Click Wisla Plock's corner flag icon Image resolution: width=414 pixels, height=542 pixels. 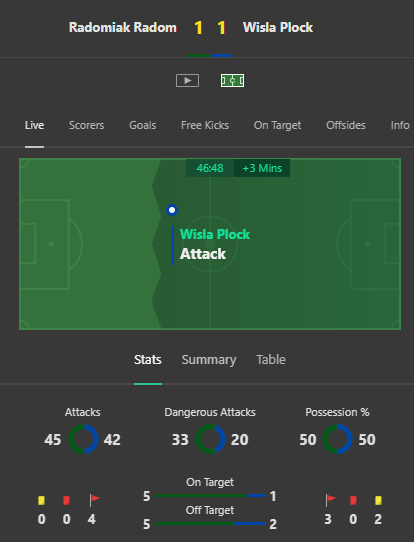[330, 500]
